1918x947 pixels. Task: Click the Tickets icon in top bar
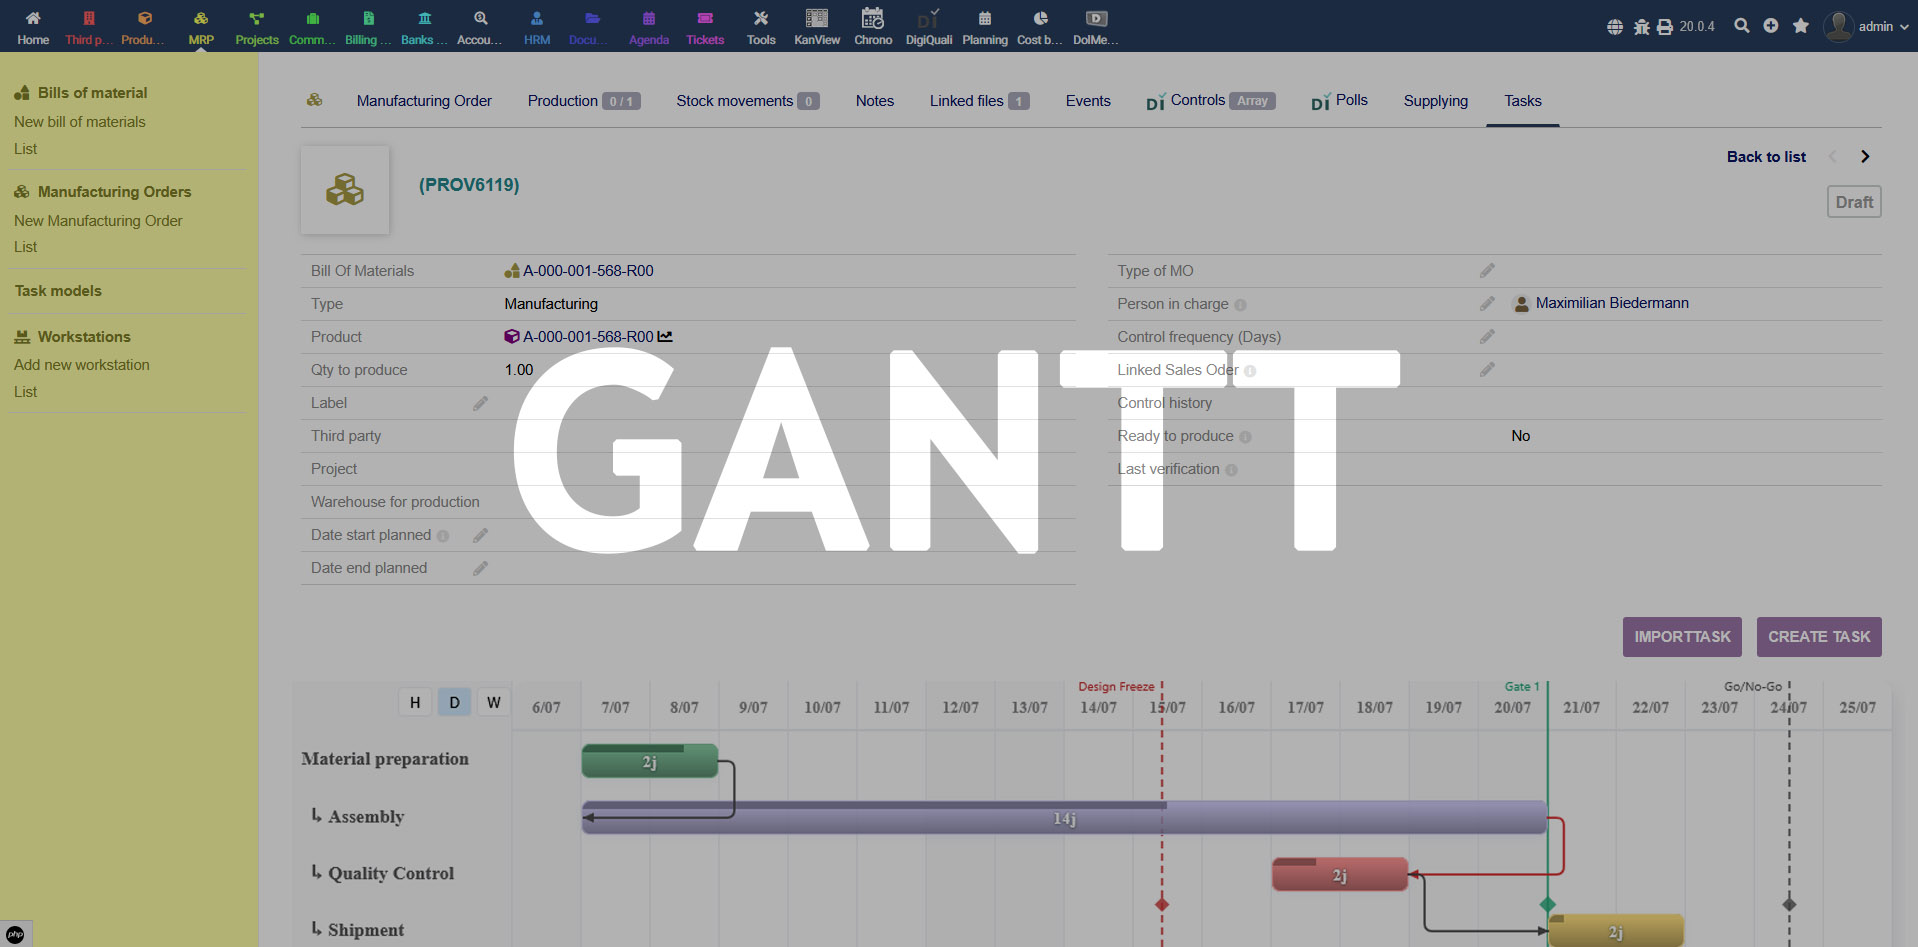pos(704,19)
